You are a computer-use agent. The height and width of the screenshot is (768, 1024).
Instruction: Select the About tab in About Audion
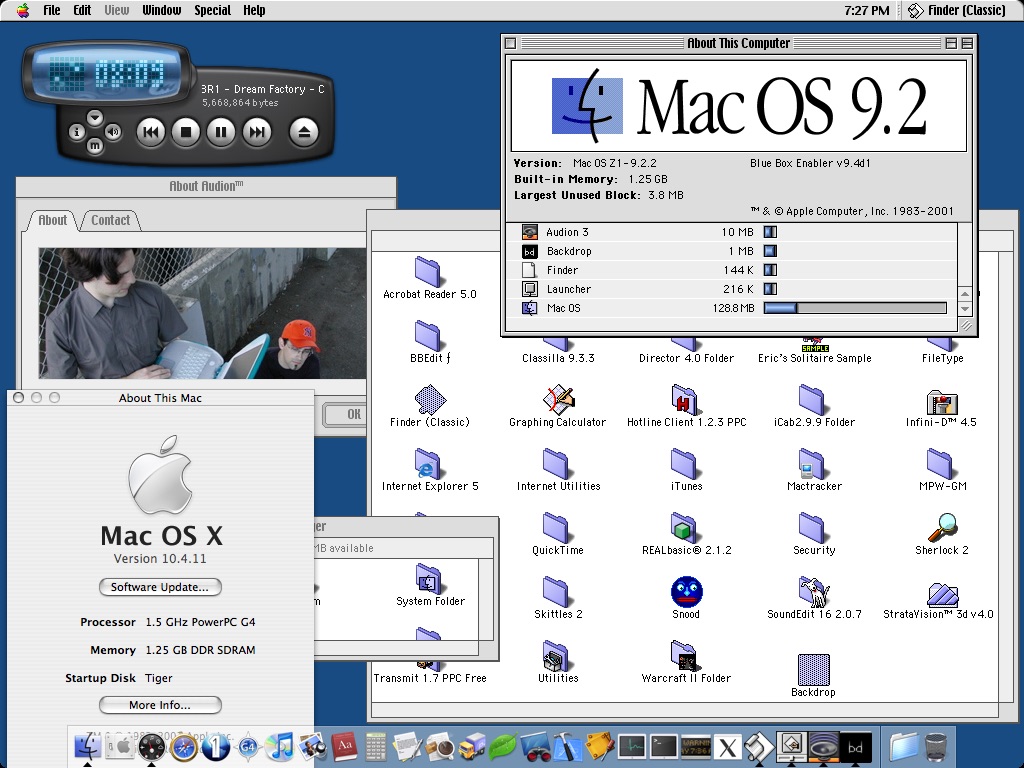pyautogui.click(x=52, y=220)
